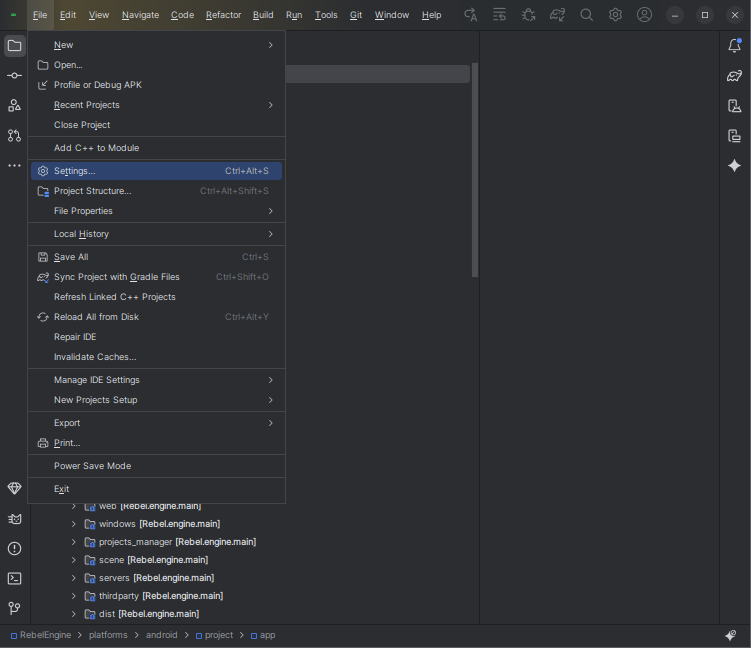Click the translate/code-with-me toolbar icon
The height and width of the screenshot is (648, 751).
click(471, 15)
